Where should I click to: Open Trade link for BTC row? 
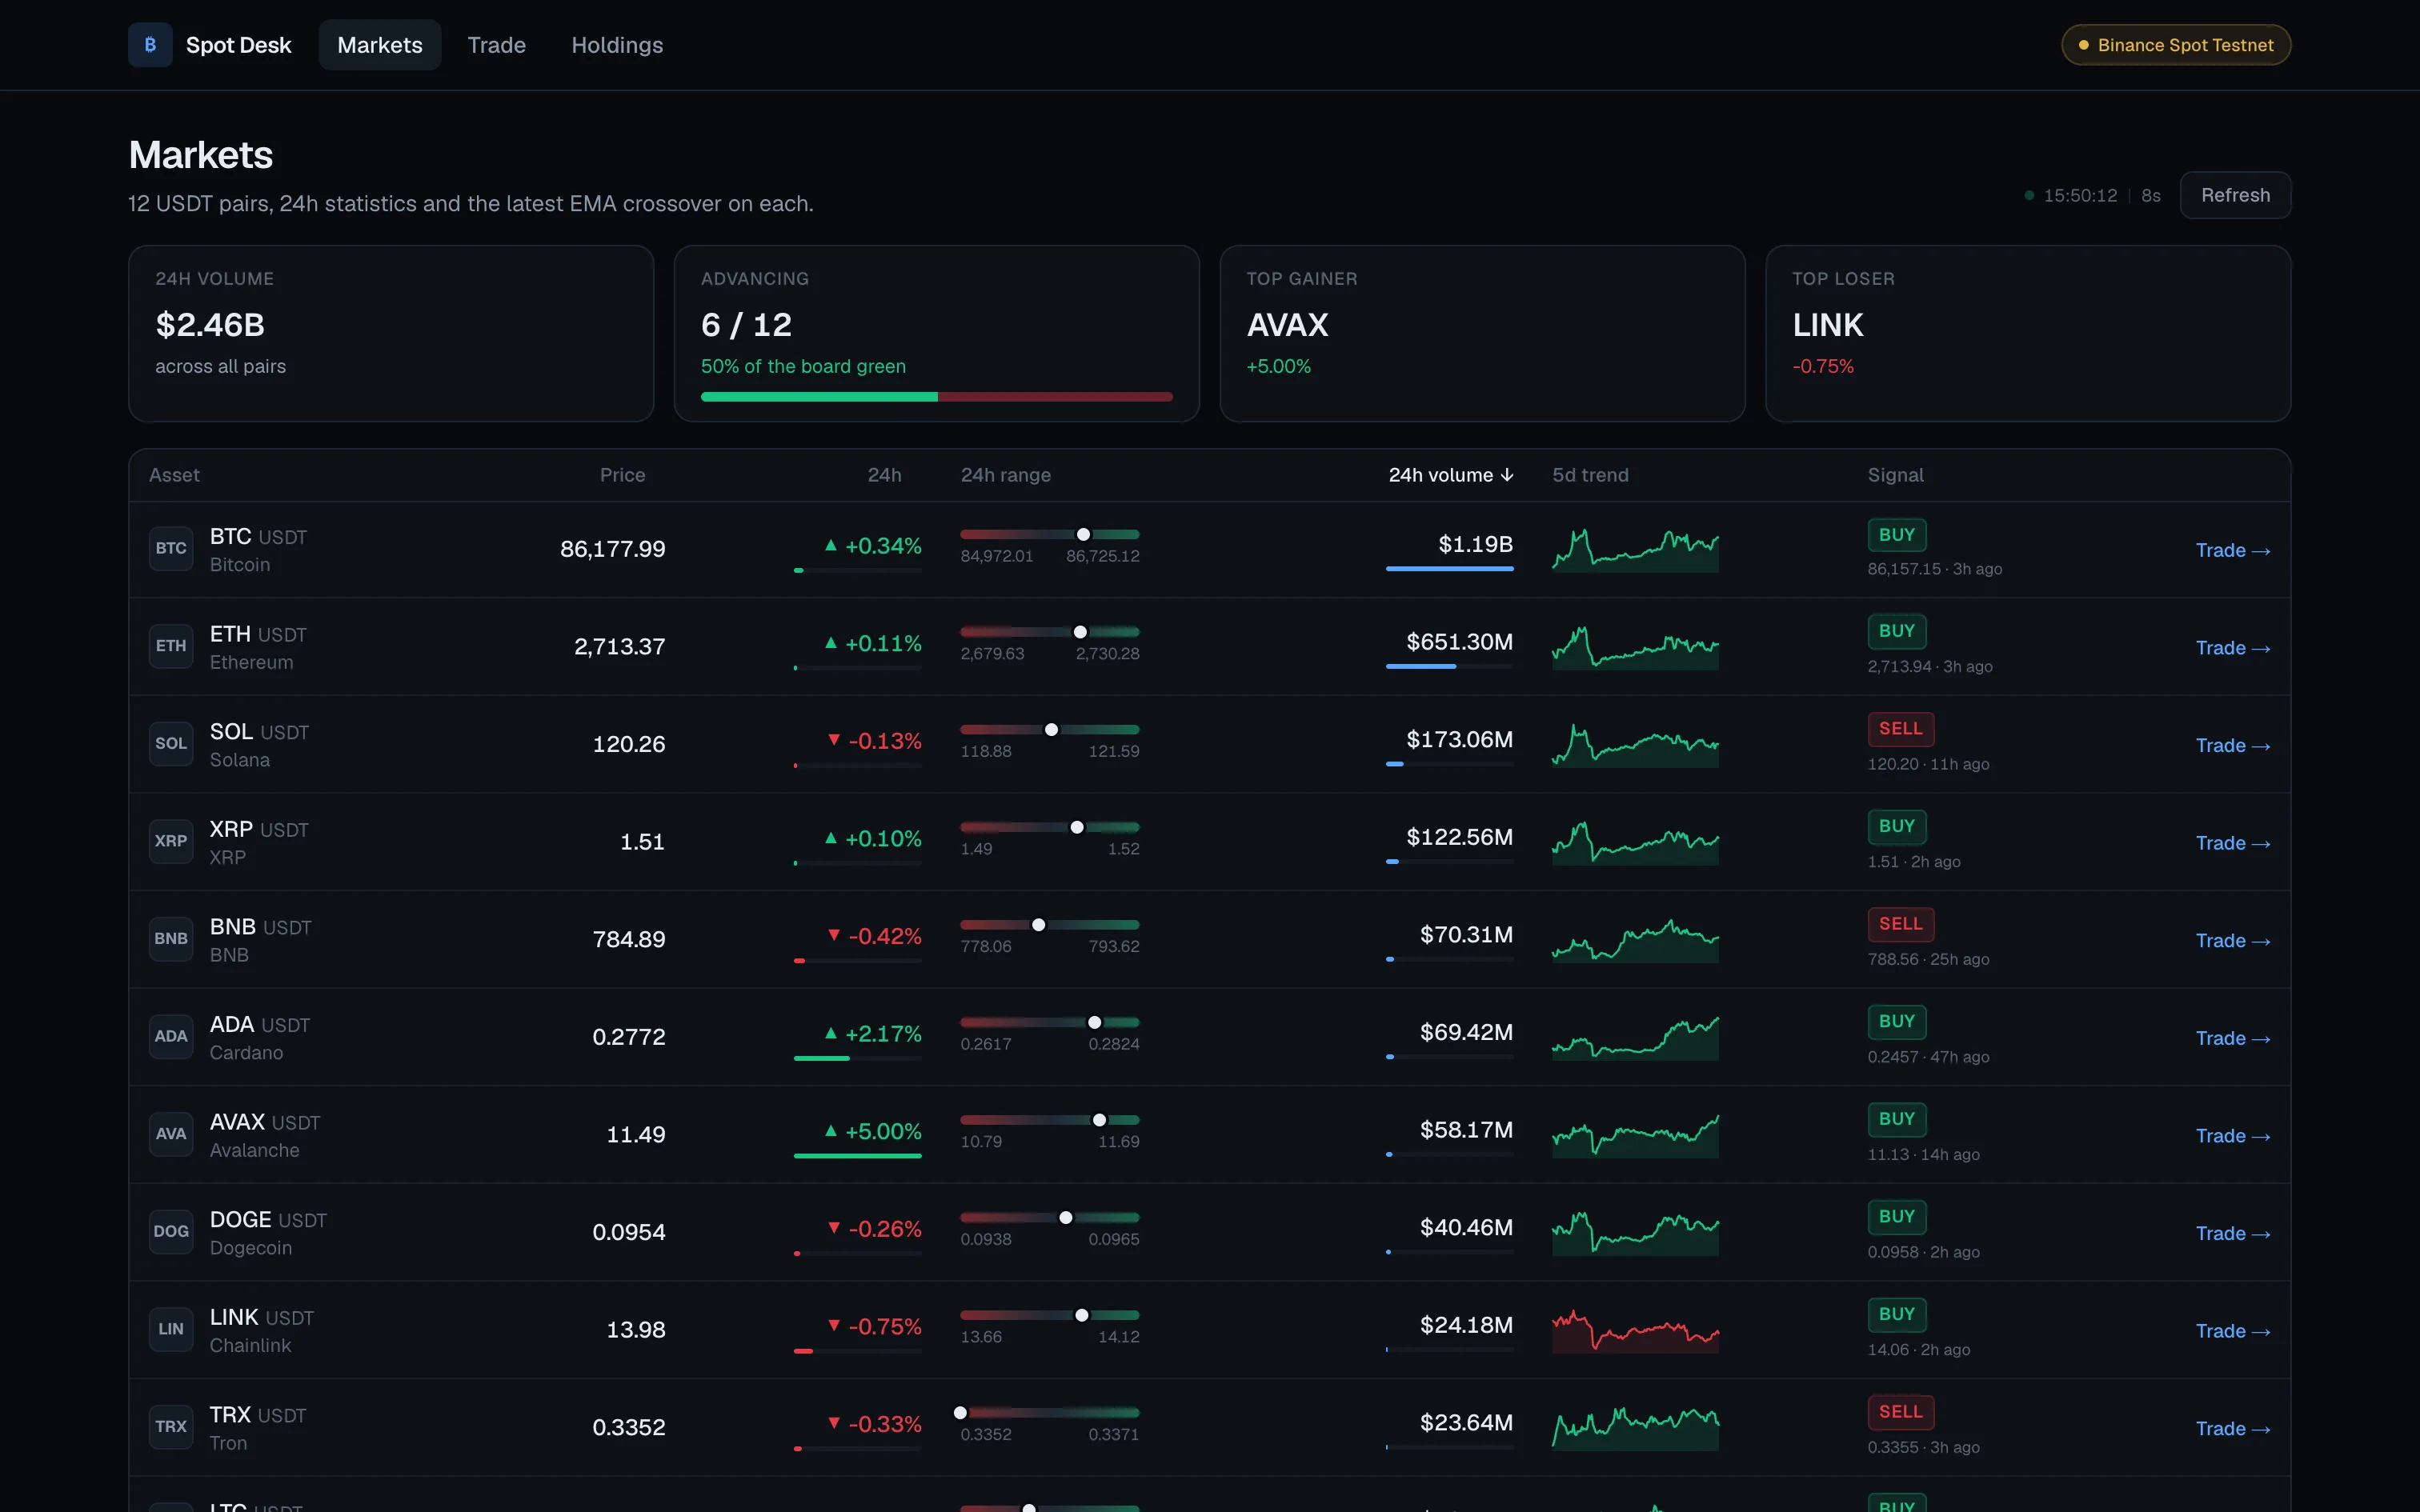click(x=2232, y=550)
